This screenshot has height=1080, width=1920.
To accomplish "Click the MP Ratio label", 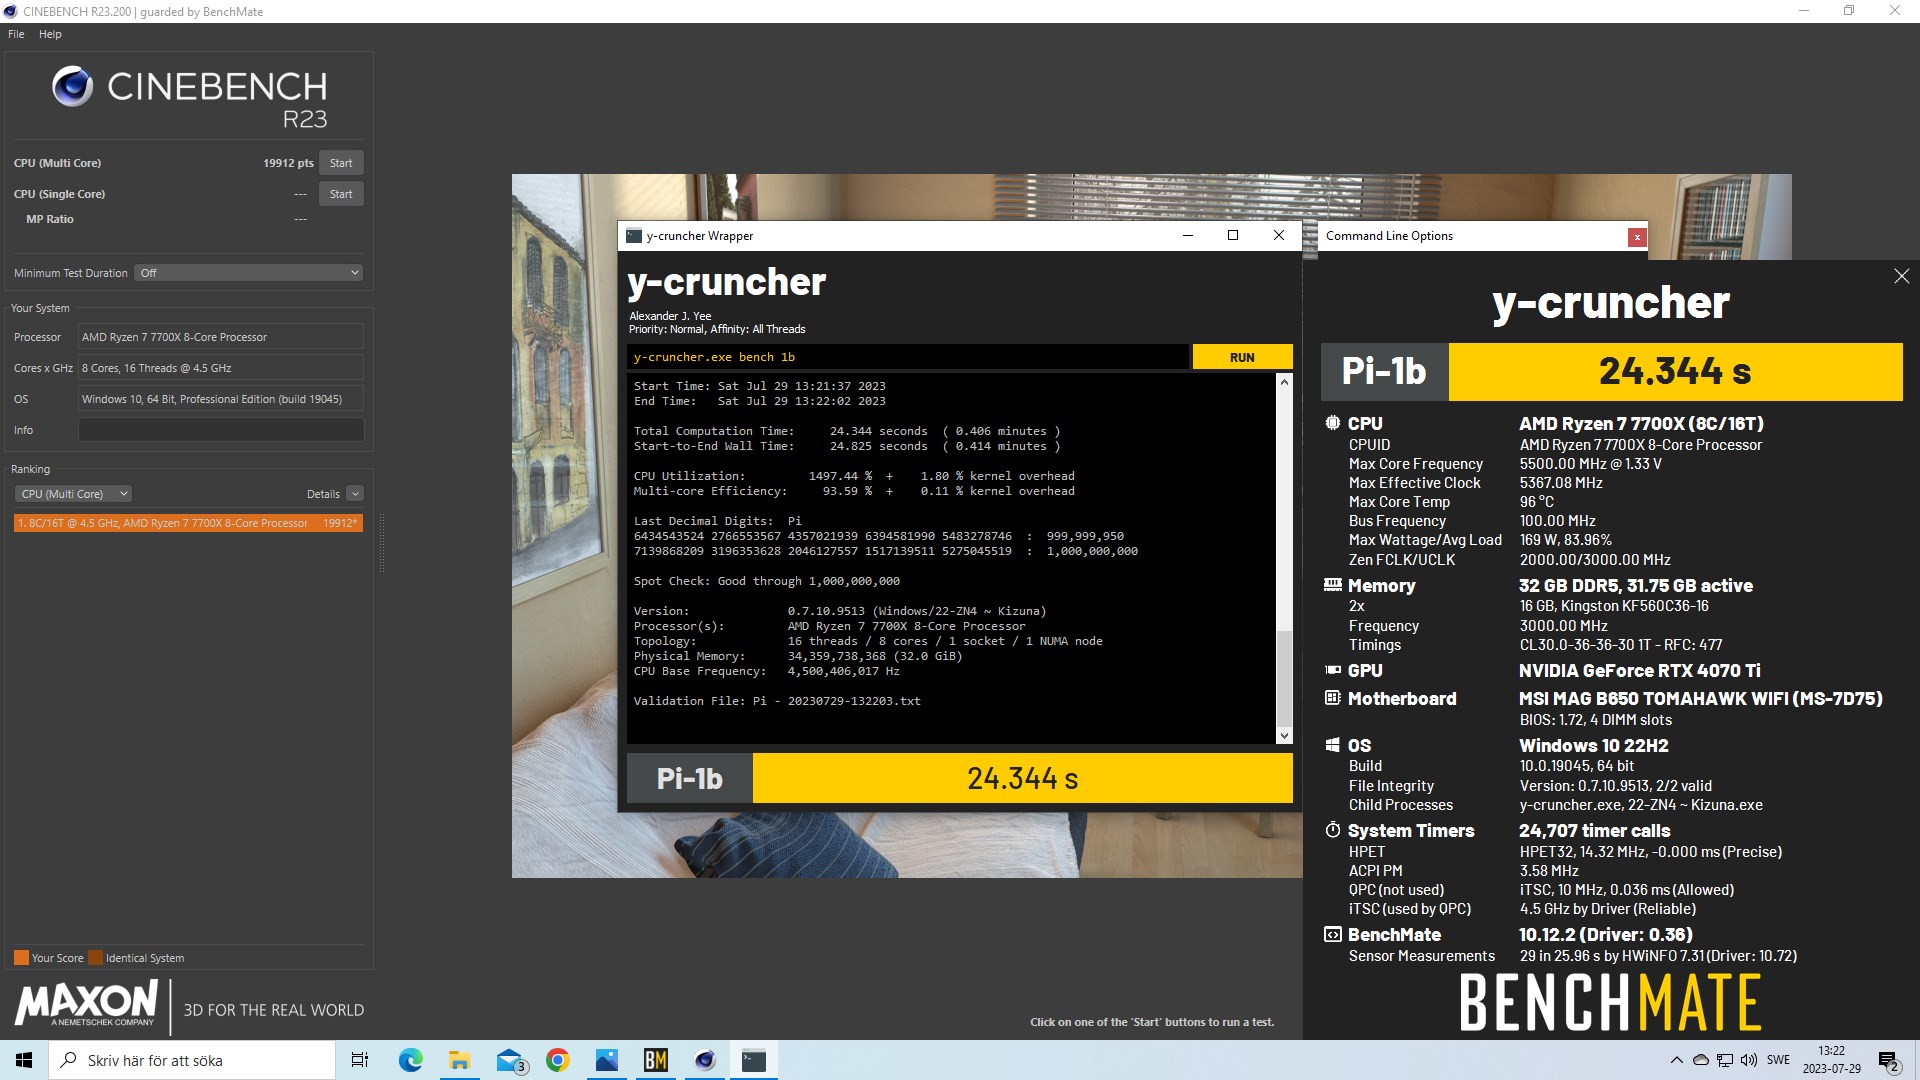I will 50,219.
